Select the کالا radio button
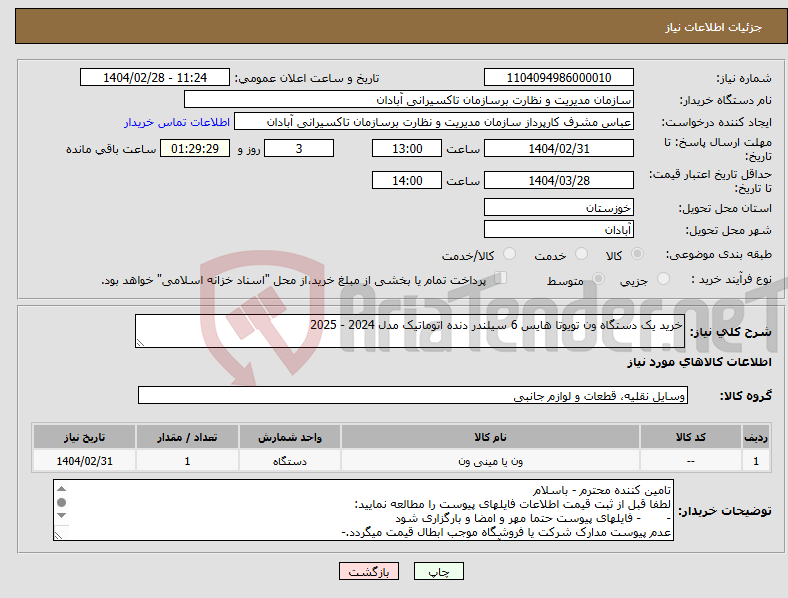 [637, 254]
